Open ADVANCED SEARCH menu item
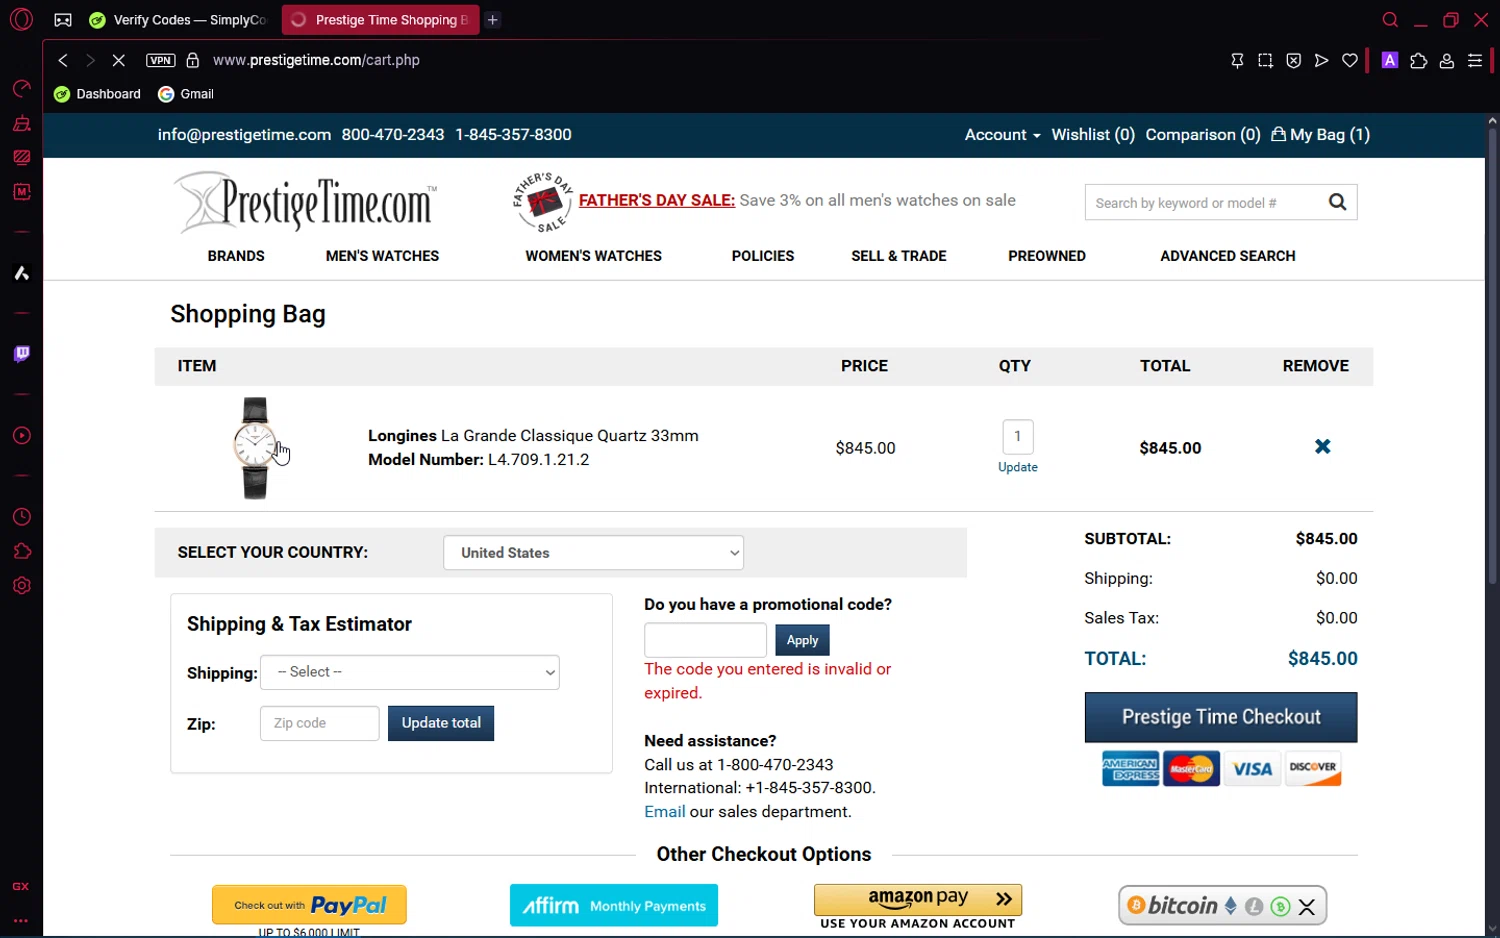This screenshot has height=938, width=1500. pos(1228,256)
